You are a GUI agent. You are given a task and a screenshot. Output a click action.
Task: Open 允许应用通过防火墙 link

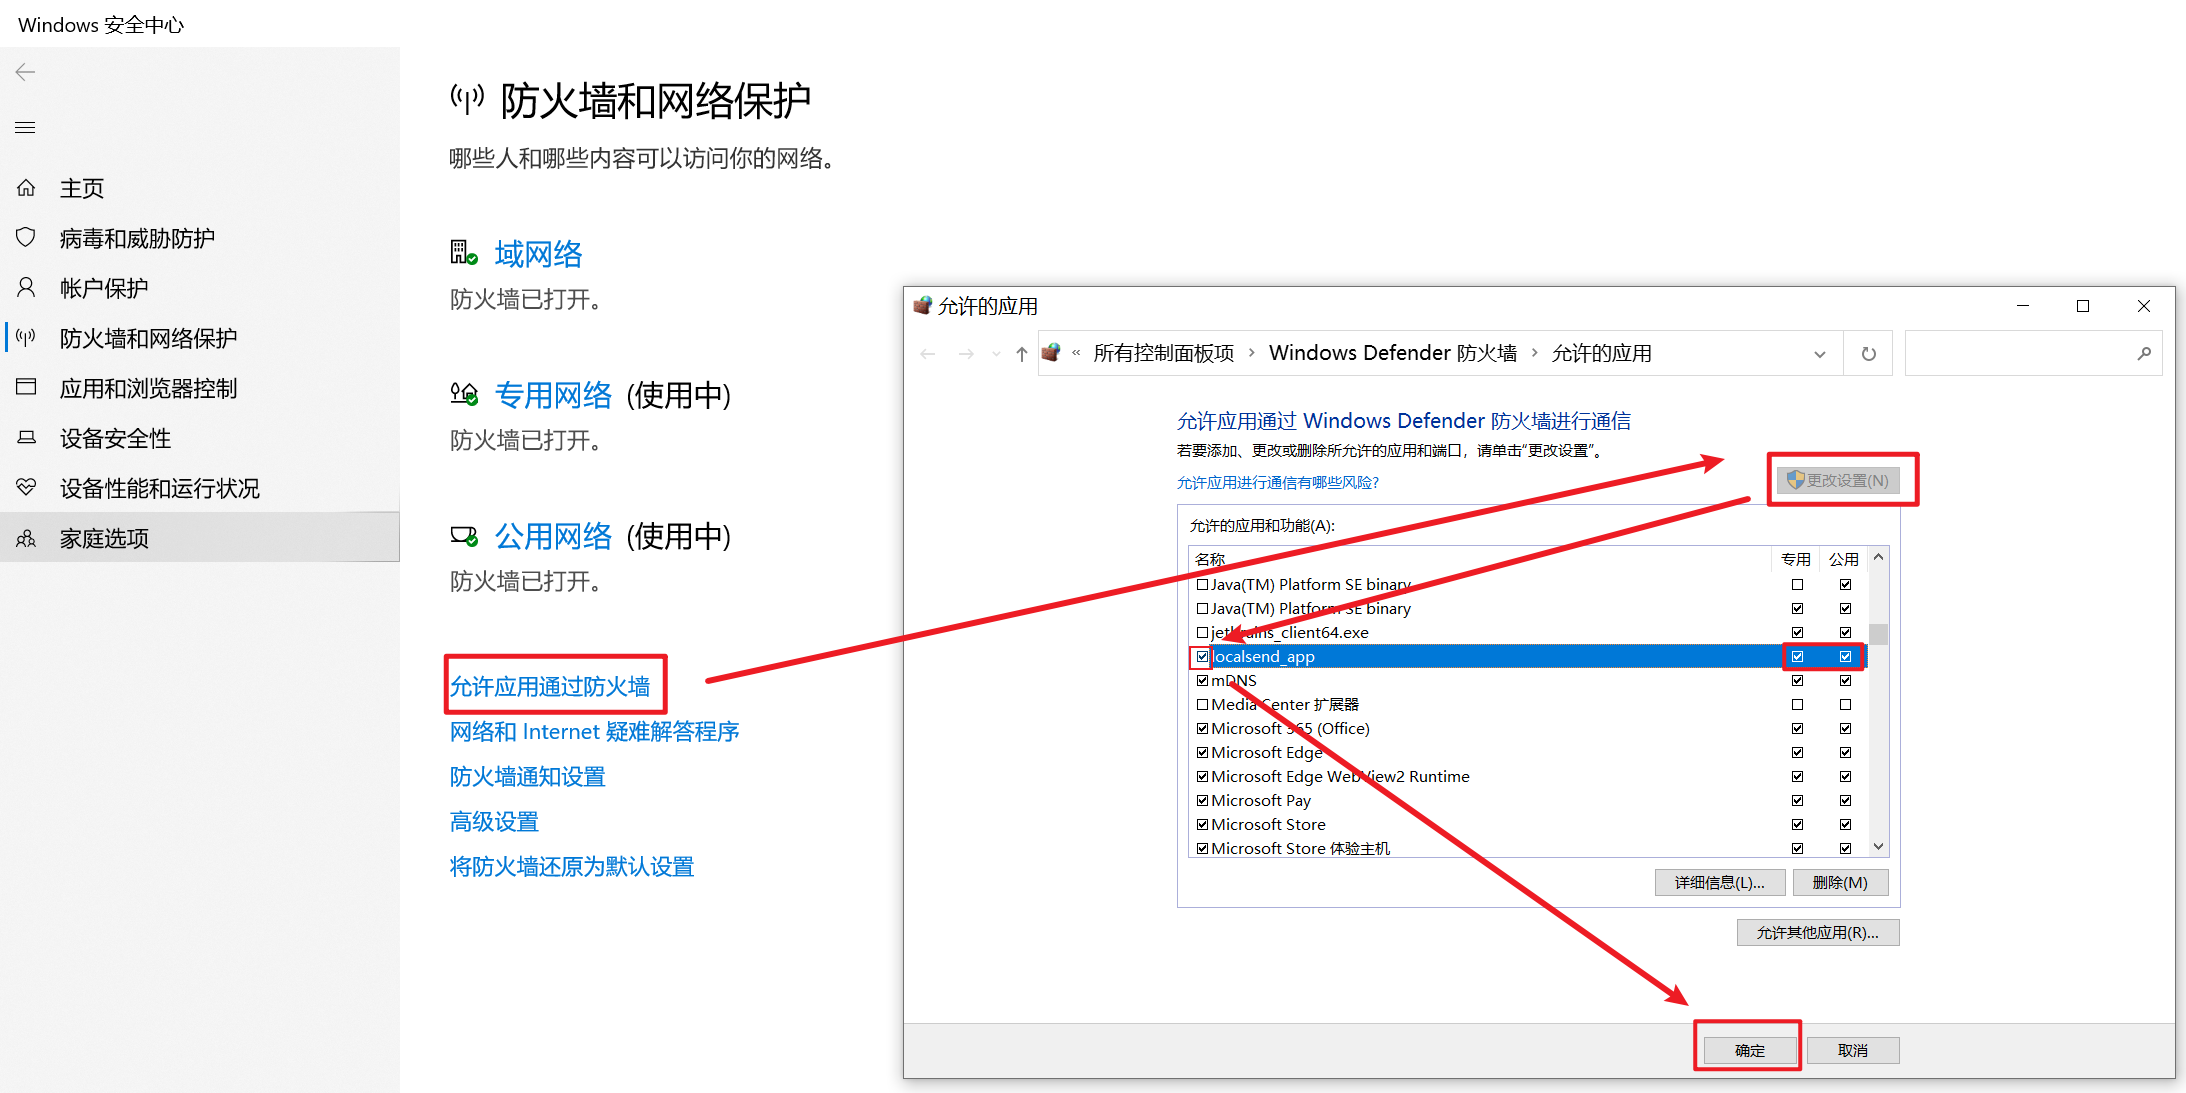tap(550, 686)
